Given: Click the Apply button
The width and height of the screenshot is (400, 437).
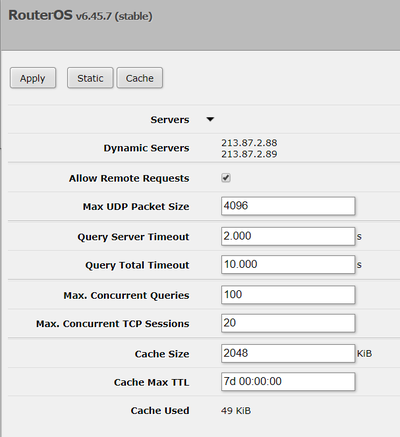Looking at the screenshot, I should [x=33, y=78].
